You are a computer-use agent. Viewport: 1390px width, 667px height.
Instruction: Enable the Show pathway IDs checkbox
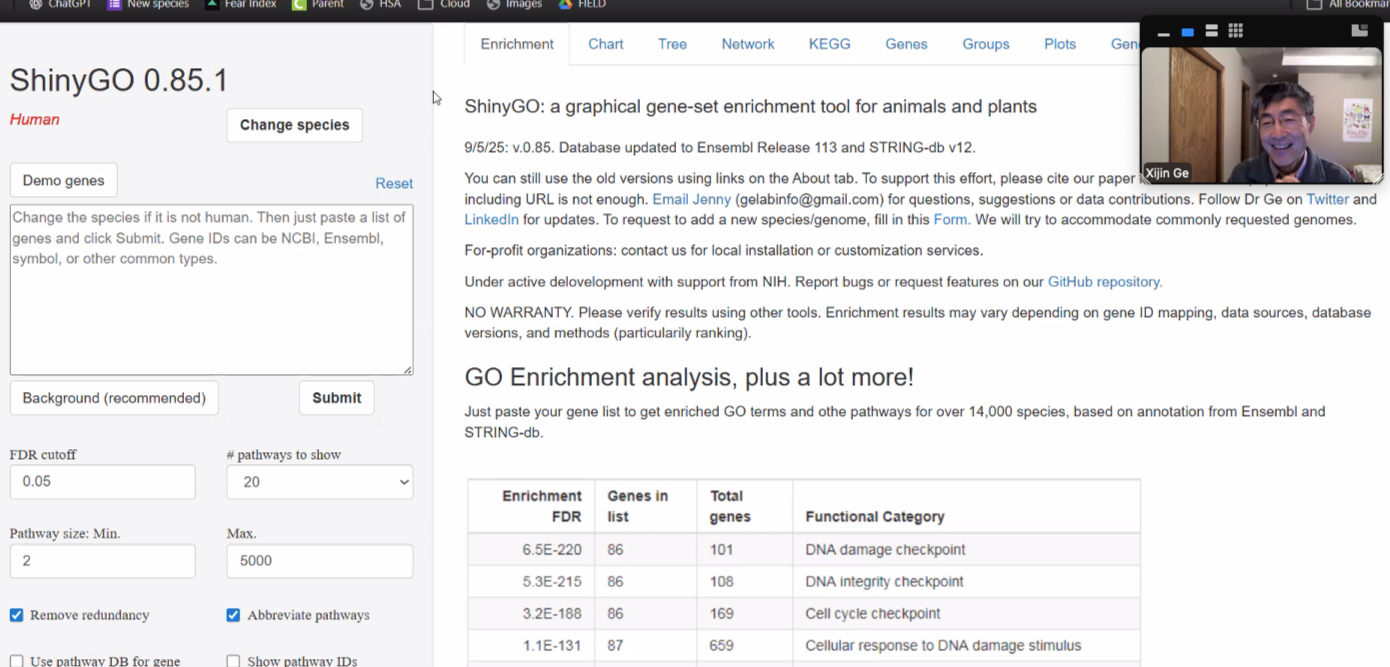click(233, 661)
